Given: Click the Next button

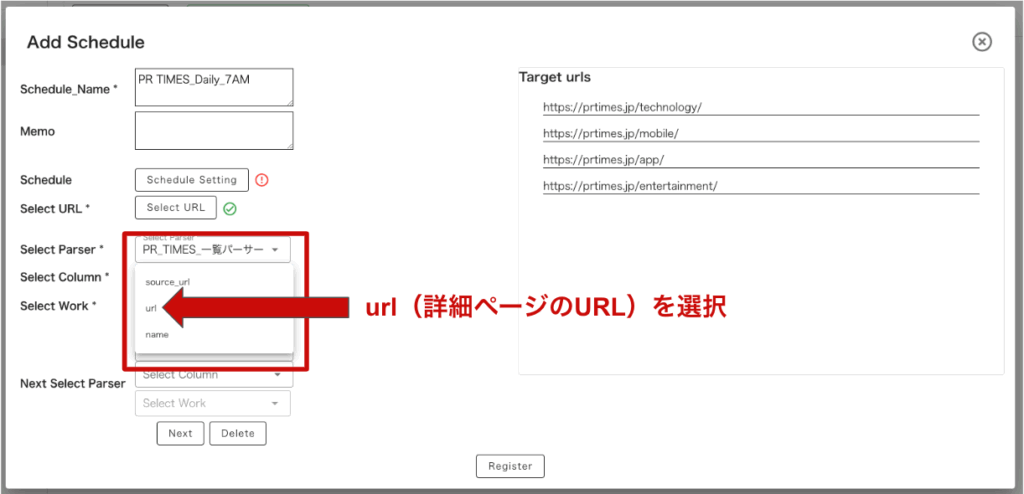Looking at the screenshot, I should (180, 433).
